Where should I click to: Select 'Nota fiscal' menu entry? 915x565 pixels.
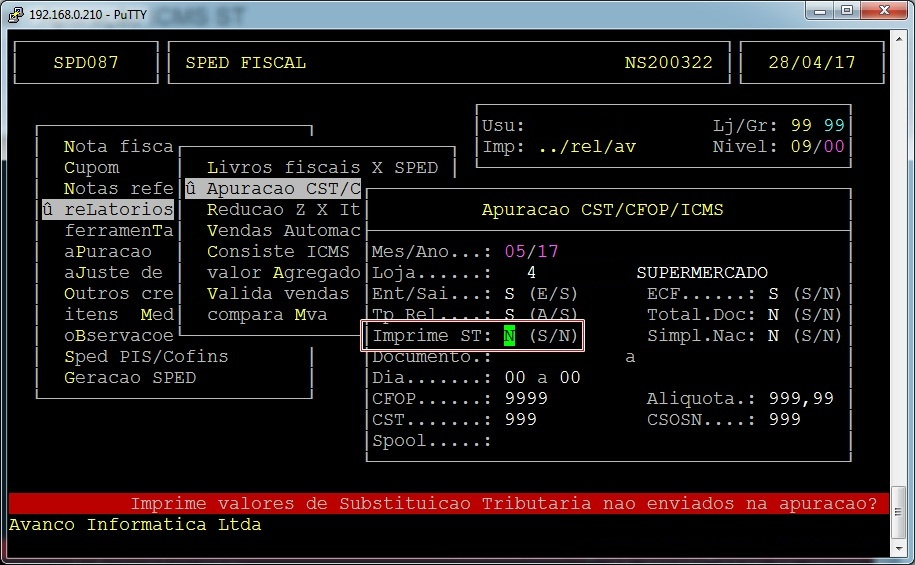118,147
